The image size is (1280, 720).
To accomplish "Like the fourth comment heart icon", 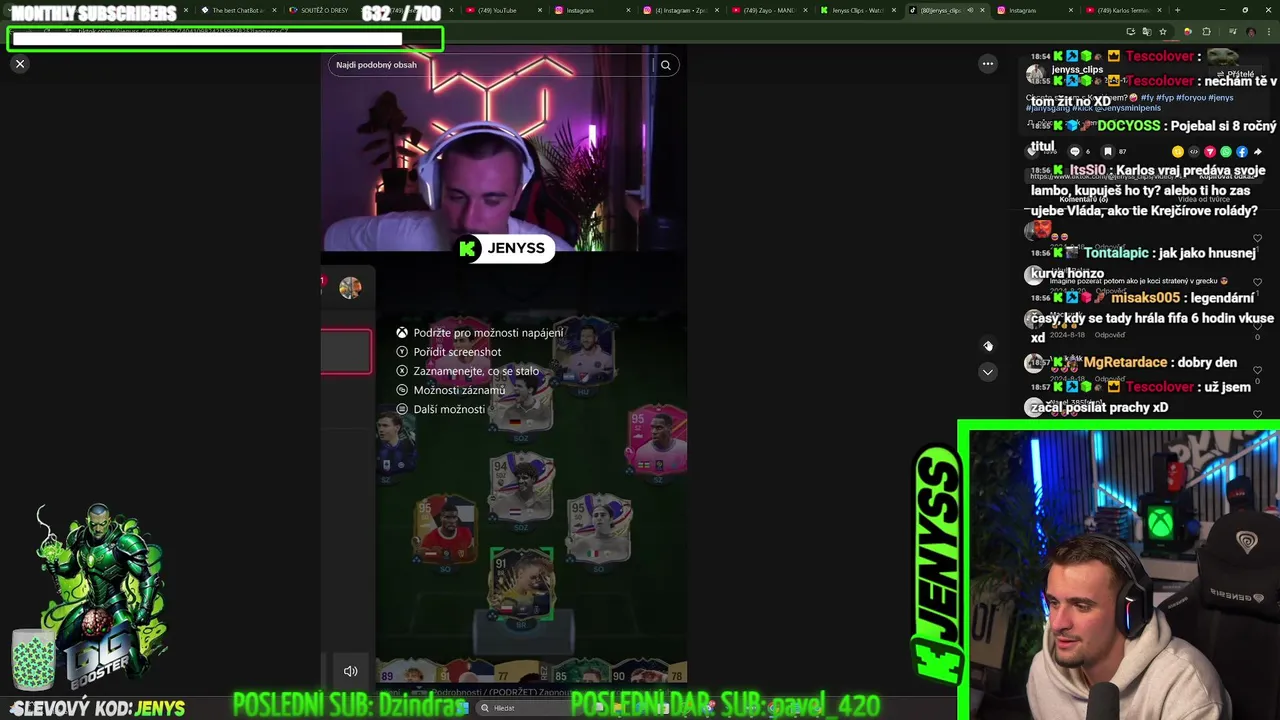I will pyautogui.click(x=1257, y=370).
